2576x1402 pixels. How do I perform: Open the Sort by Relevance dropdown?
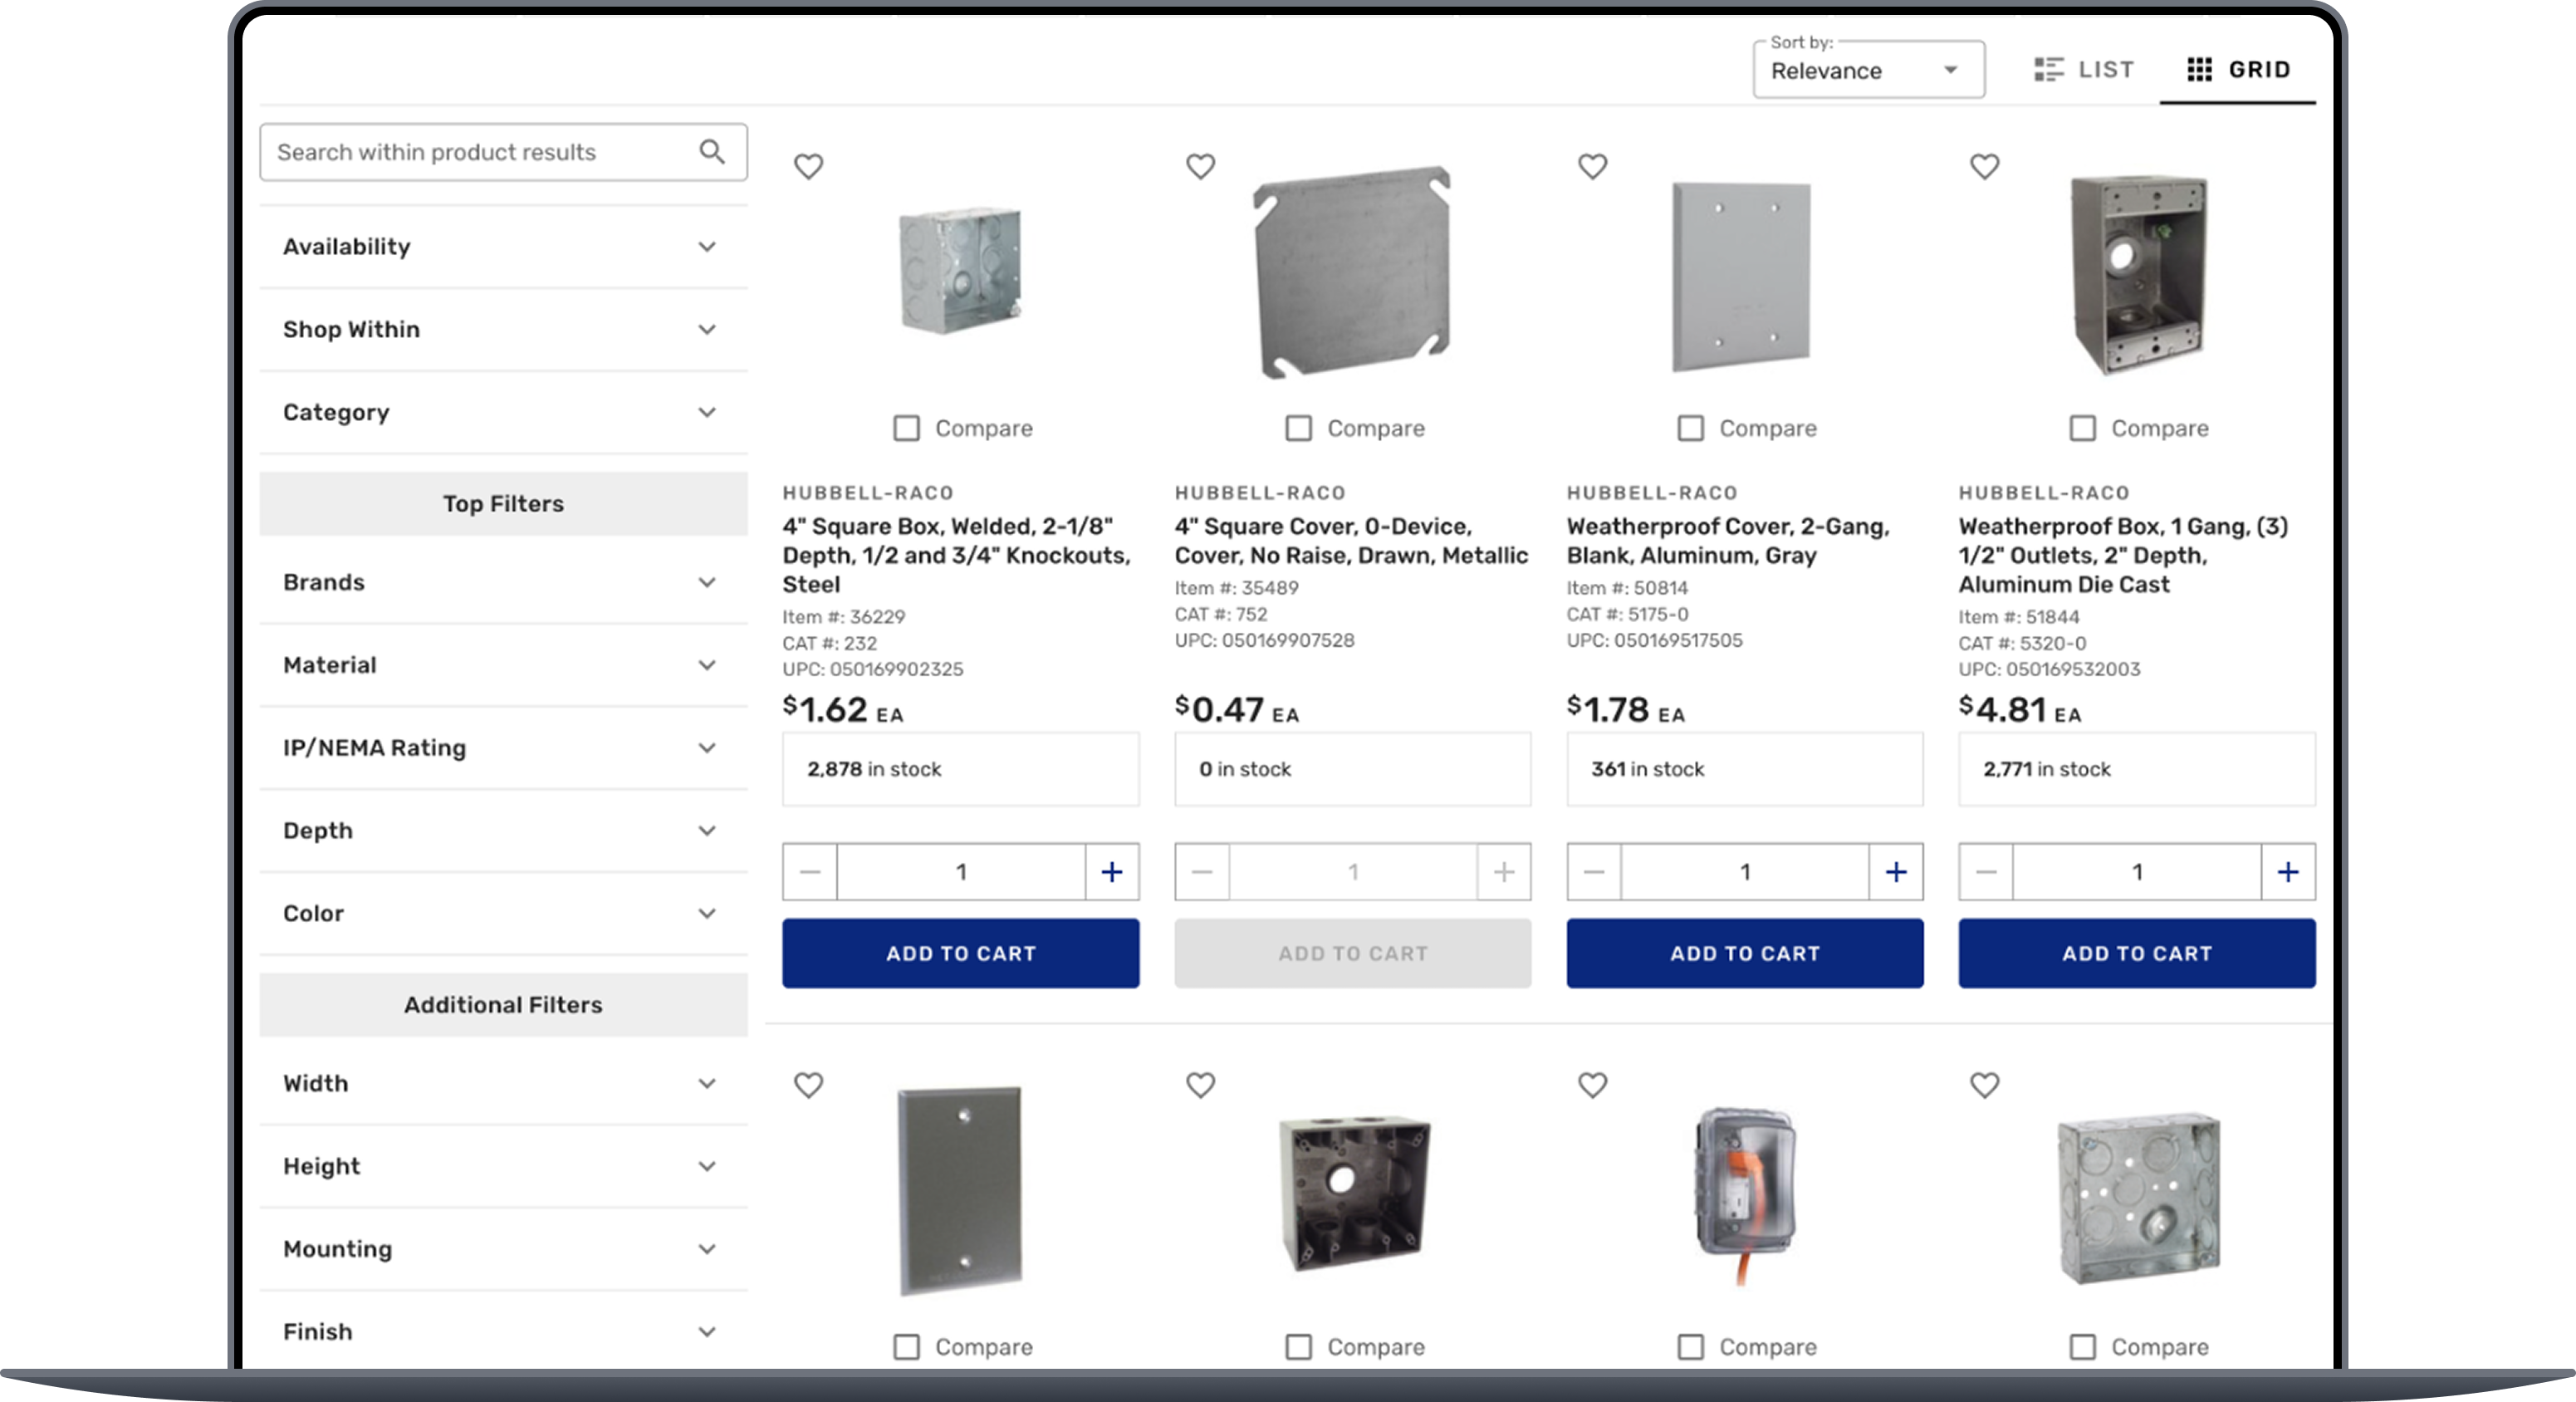tap(1868, 70)
